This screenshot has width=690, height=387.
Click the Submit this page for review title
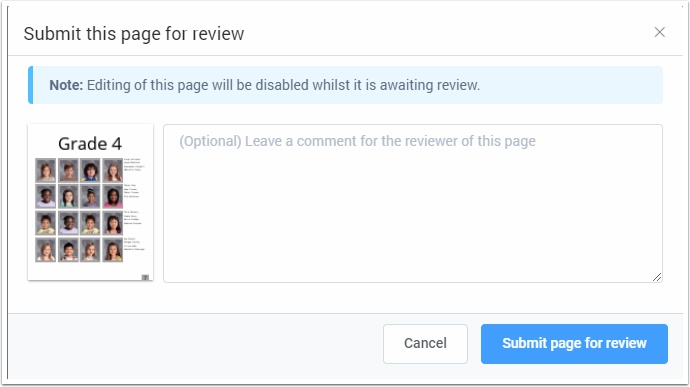point(134,34)
